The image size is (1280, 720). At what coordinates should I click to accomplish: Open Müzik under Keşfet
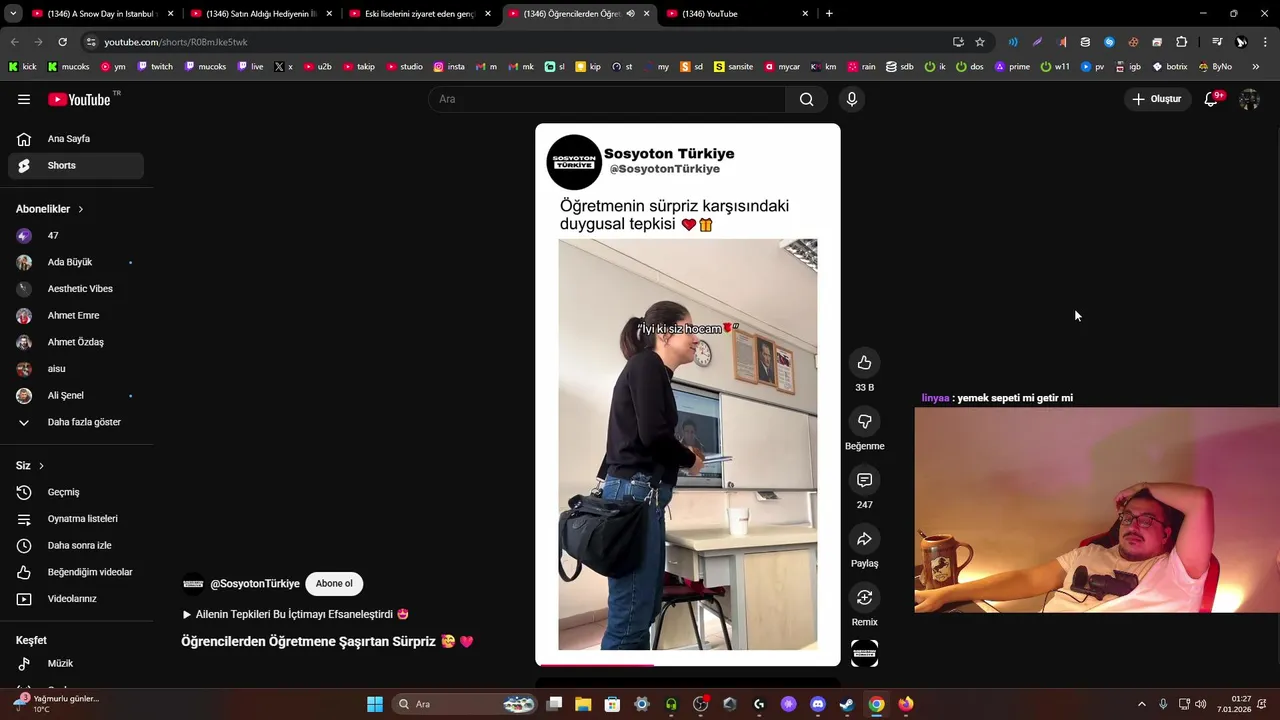tap(76, 664)
